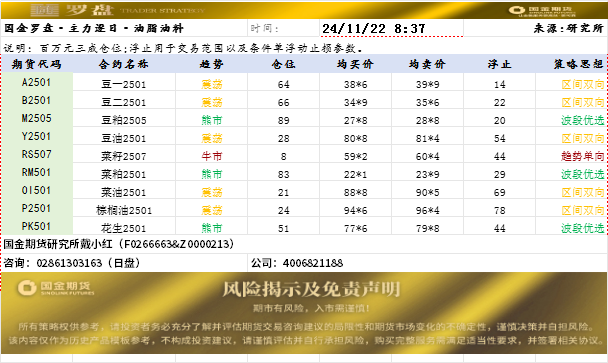The width and height of the screenshot is (608, 363).
Task: Click contract name 菜籽2507
Action: pos(124,156)
